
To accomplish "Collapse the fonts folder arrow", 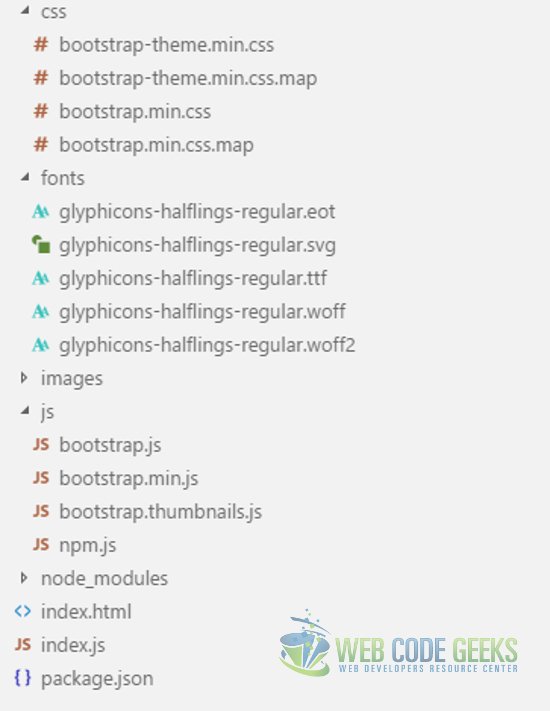I will (25, 177).
